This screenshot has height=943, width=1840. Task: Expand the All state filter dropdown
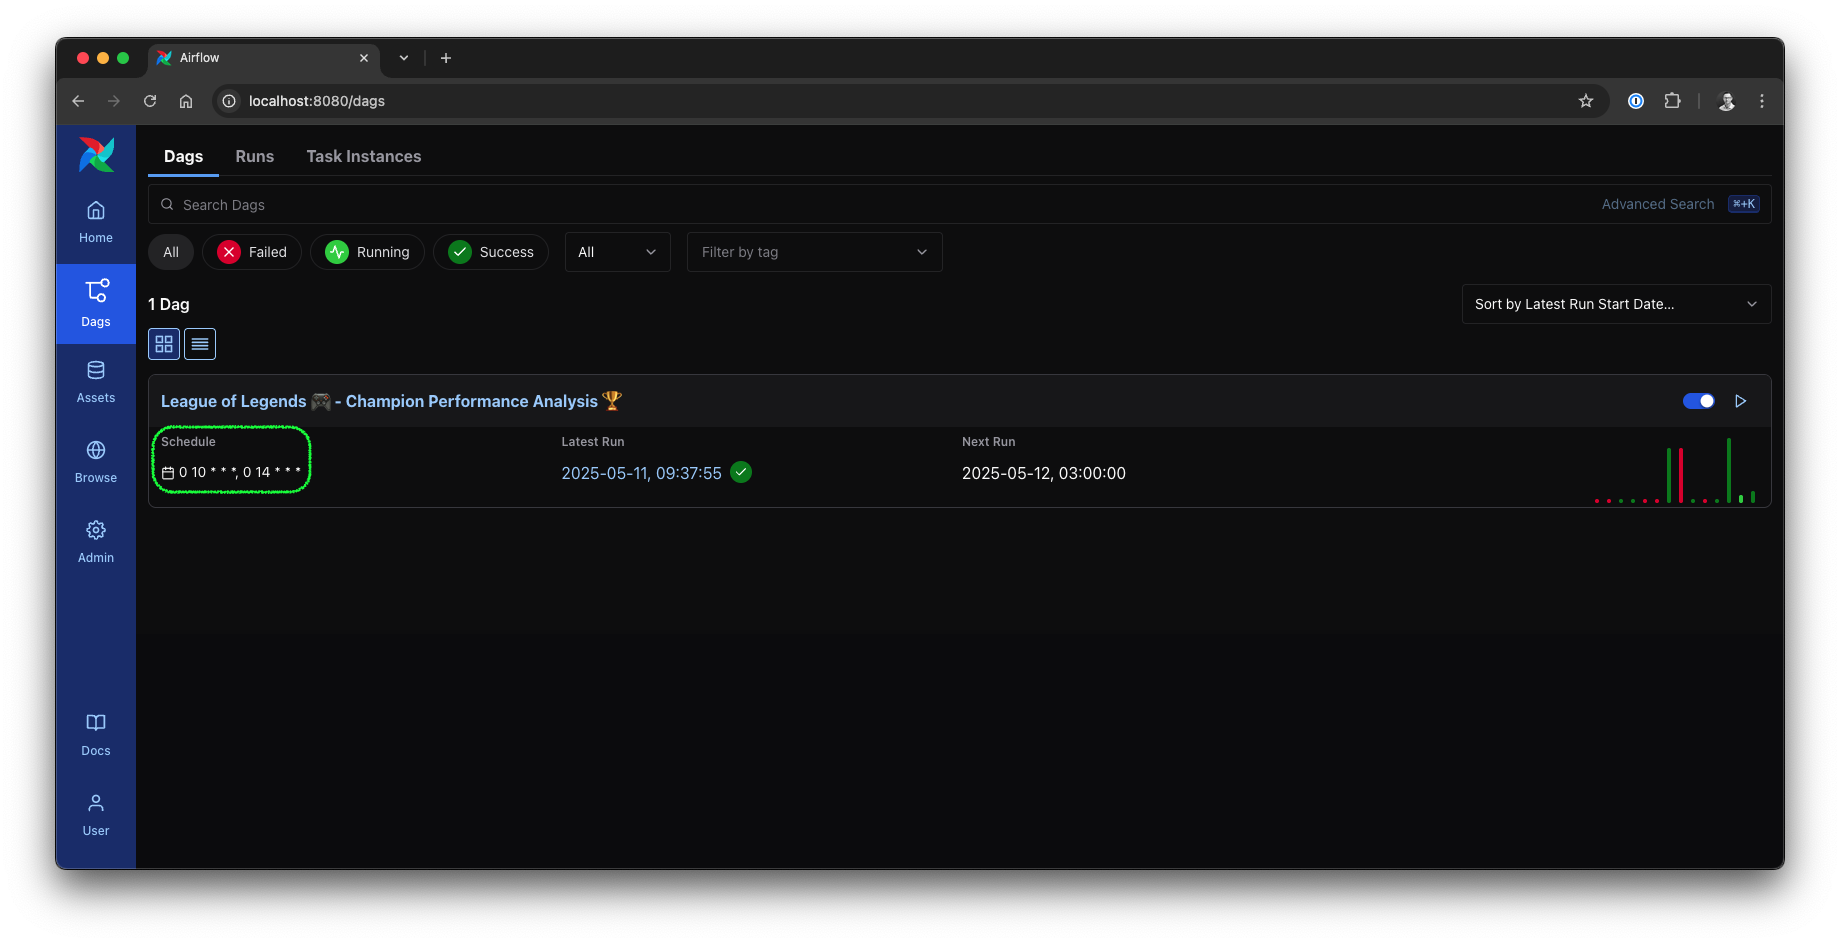pos(616,252)
